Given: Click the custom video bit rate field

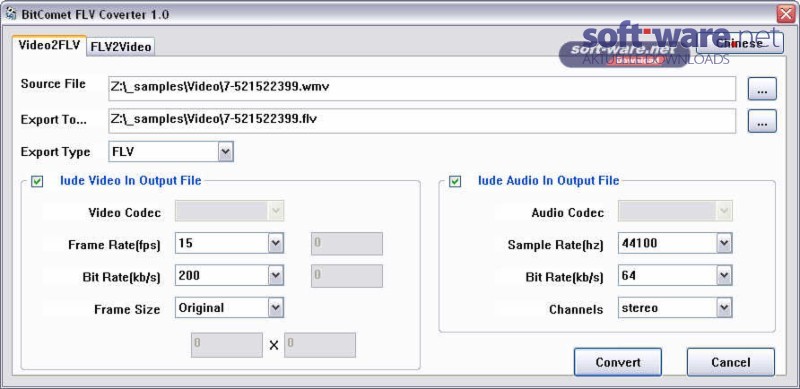Looking at the screenshot, I should pos(347,276).
